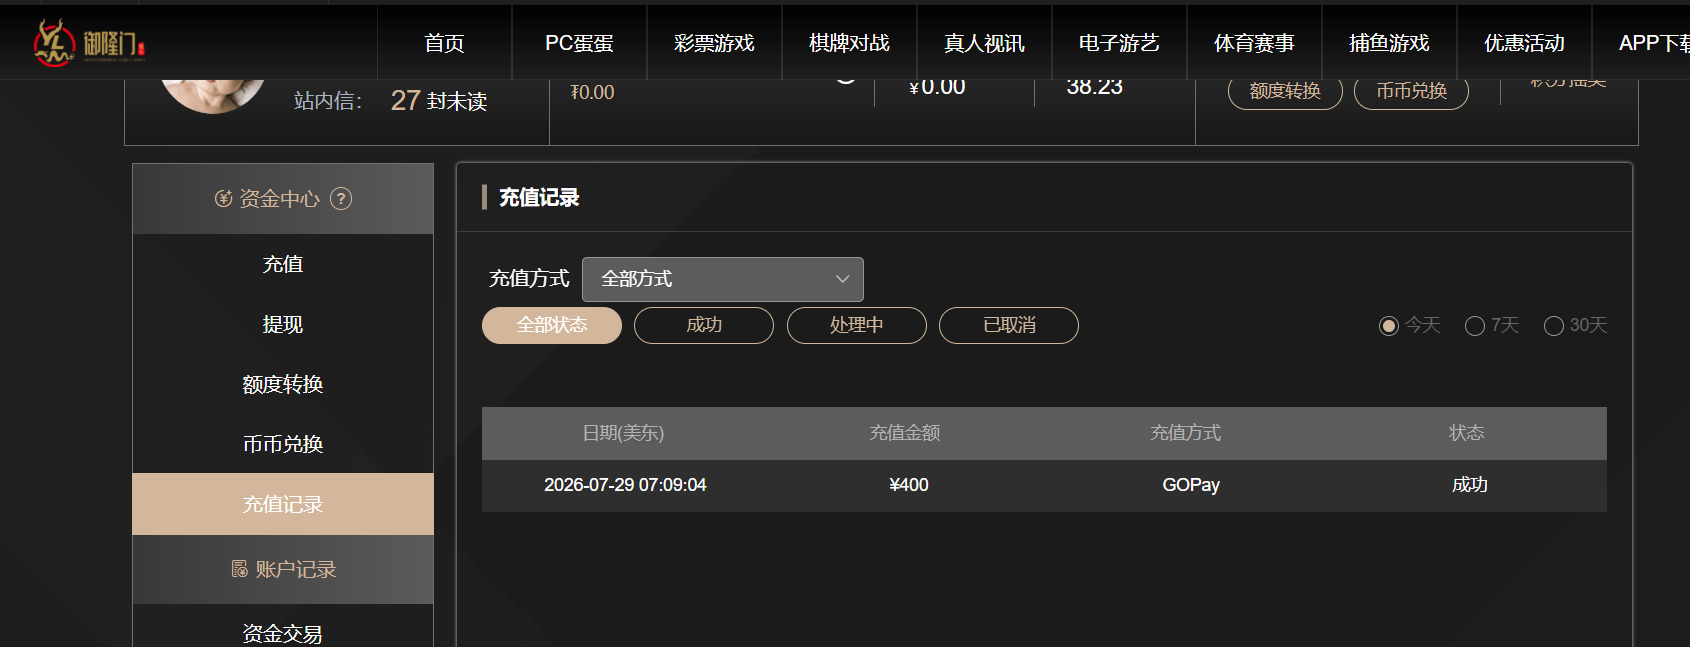Click the chevron arrow in 全部方式 combo box

843,279
